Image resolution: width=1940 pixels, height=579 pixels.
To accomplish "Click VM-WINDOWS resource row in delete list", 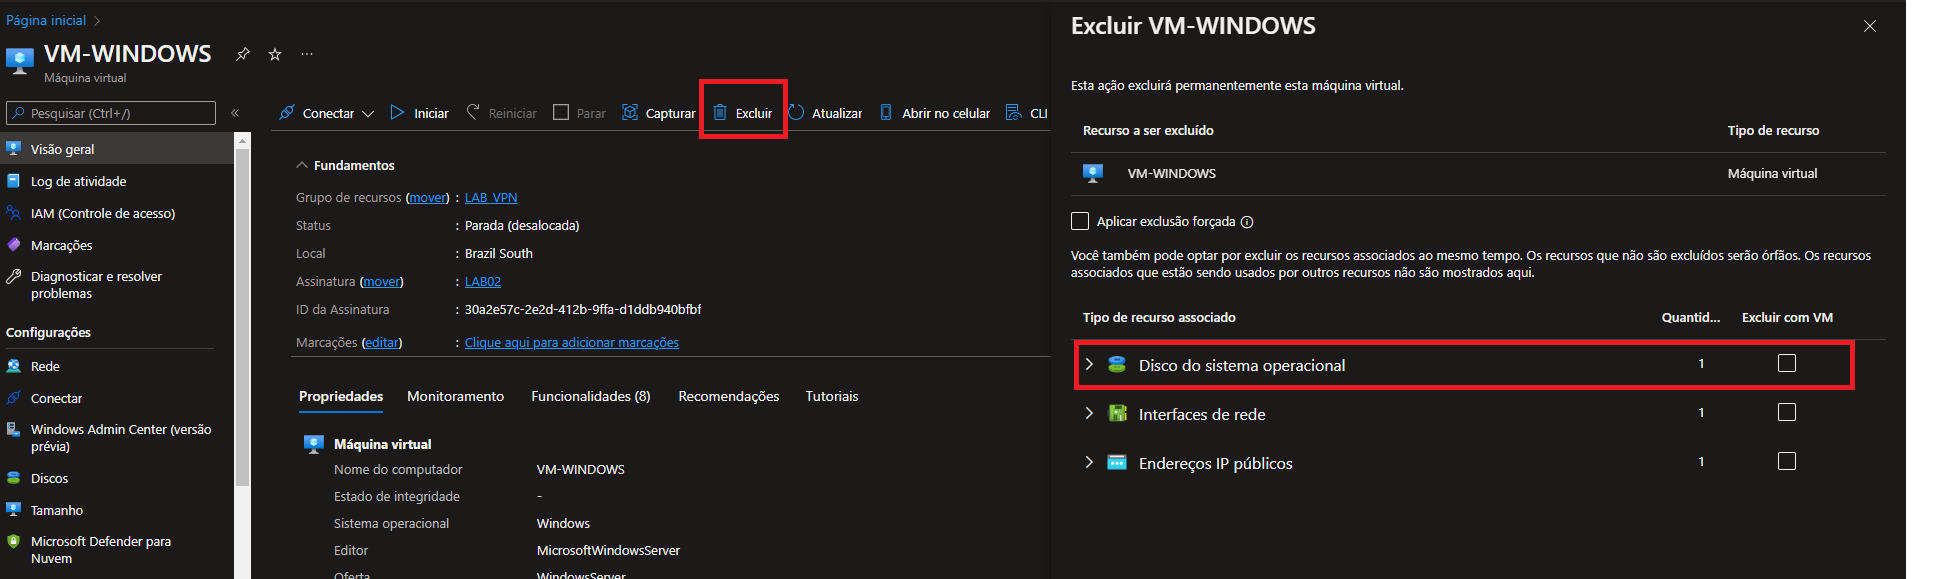I will (1478, 173).
